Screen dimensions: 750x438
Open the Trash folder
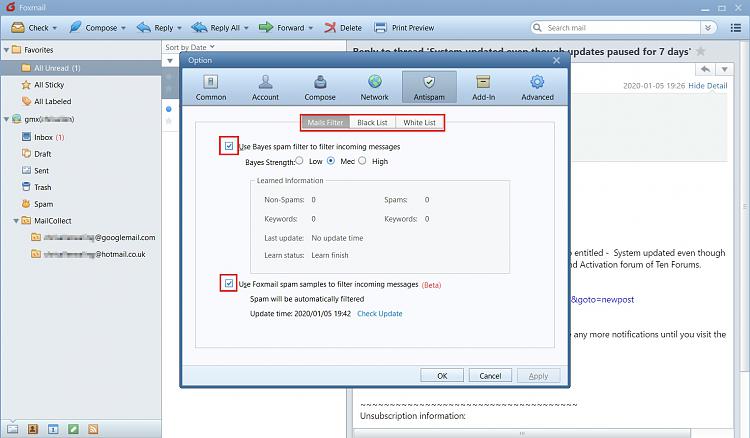37,187
